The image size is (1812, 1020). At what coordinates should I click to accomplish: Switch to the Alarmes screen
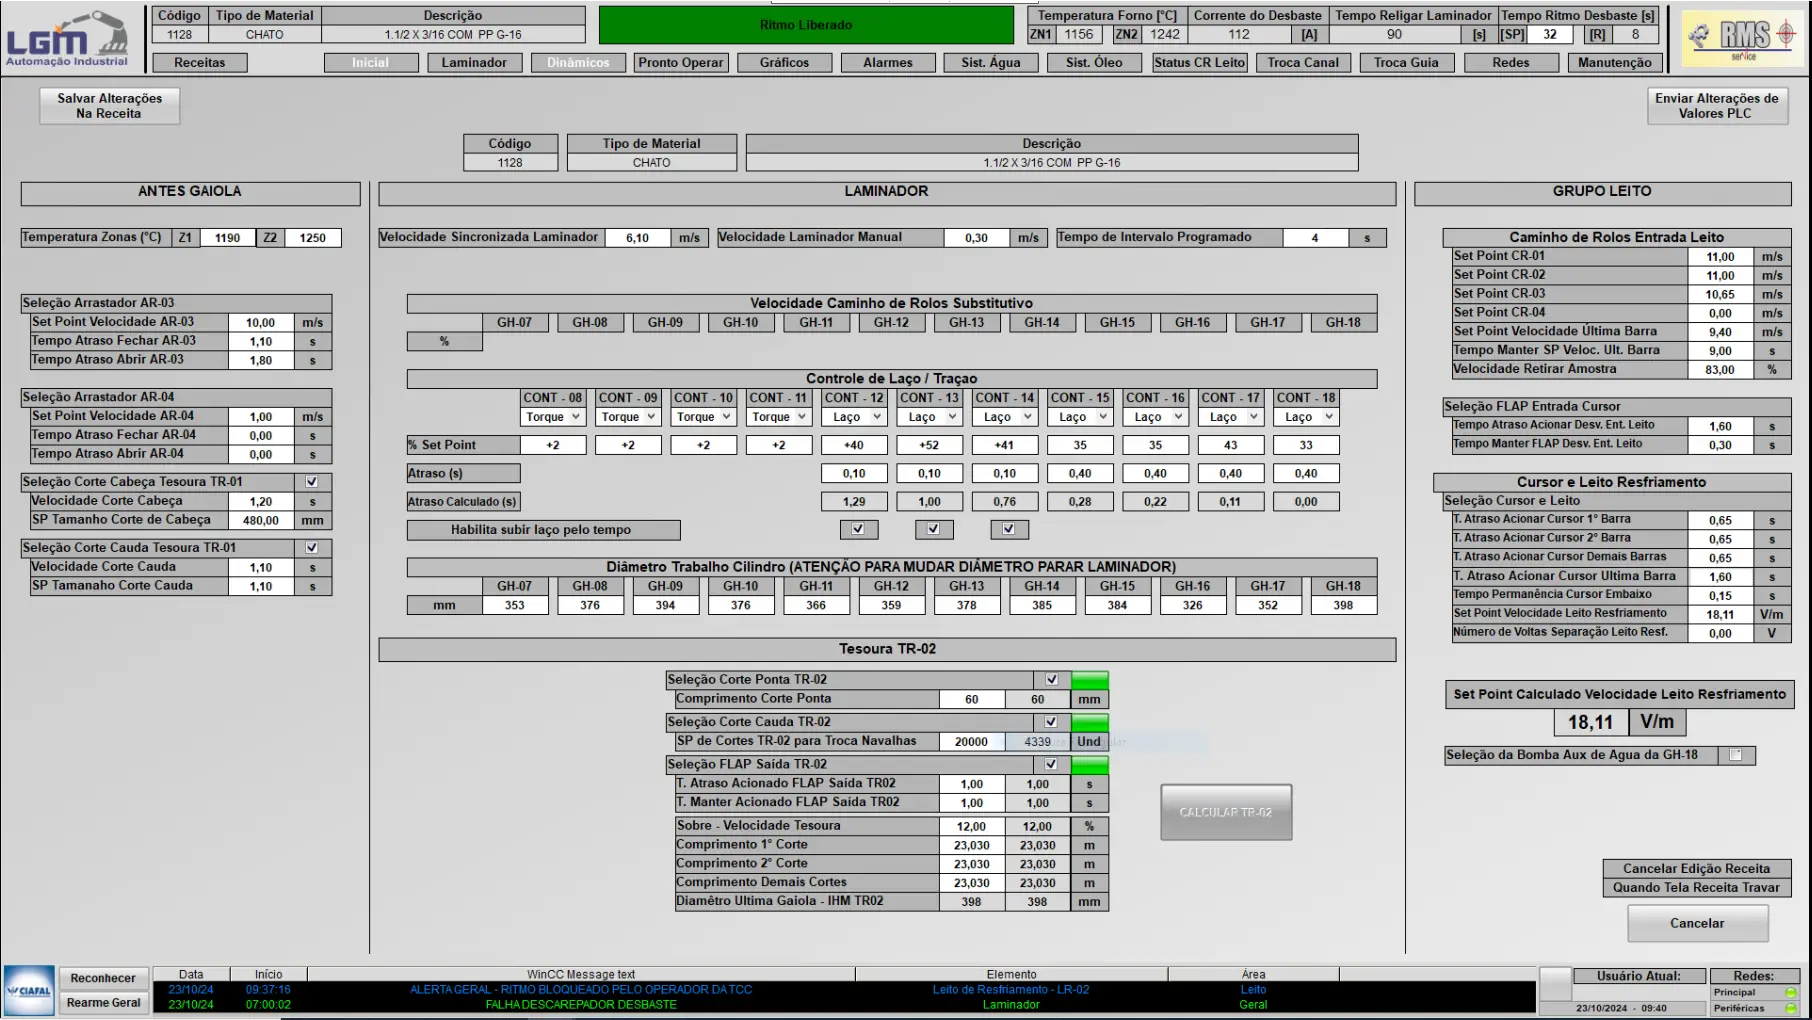(x=887, y=62)
